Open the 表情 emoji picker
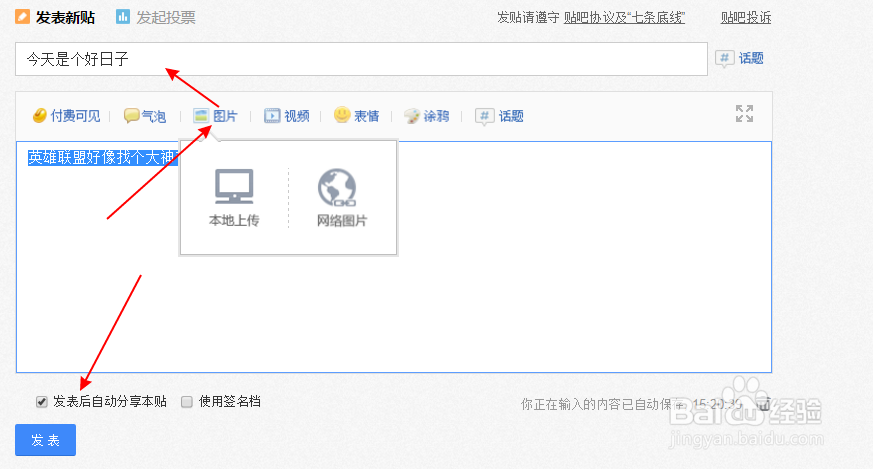The height and width of the screenshot is (469, 873). [356, 116]
